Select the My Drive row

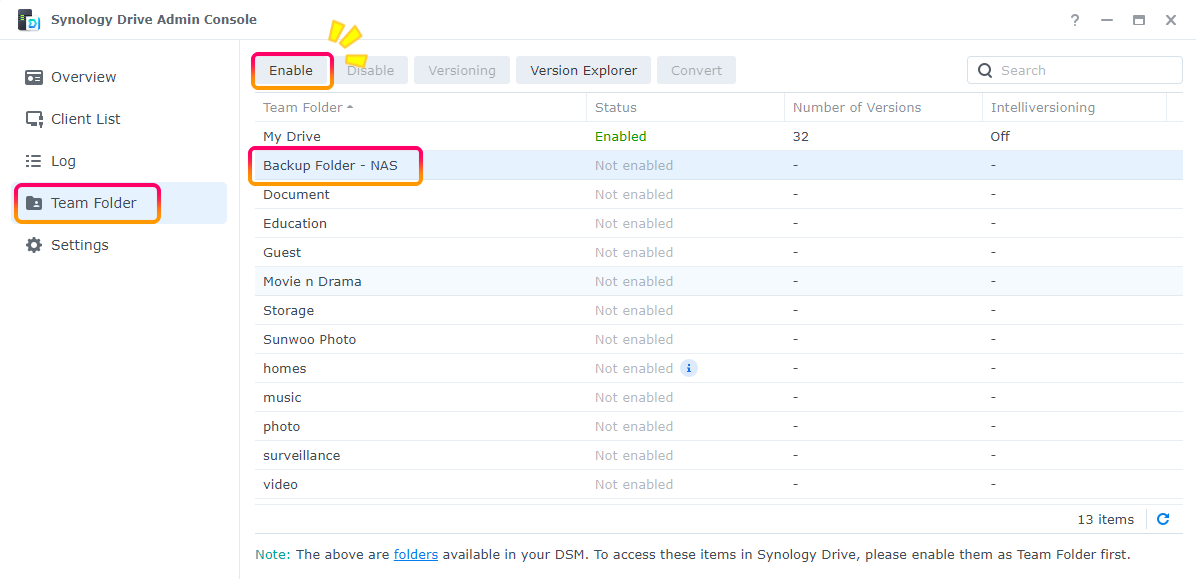click(x=719, y=137)
